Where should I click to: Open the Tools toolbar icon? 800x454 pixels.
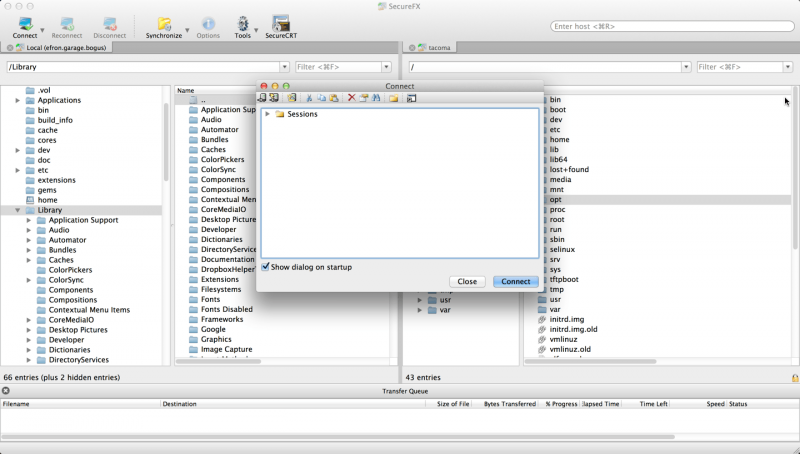[x=242, y=24]
